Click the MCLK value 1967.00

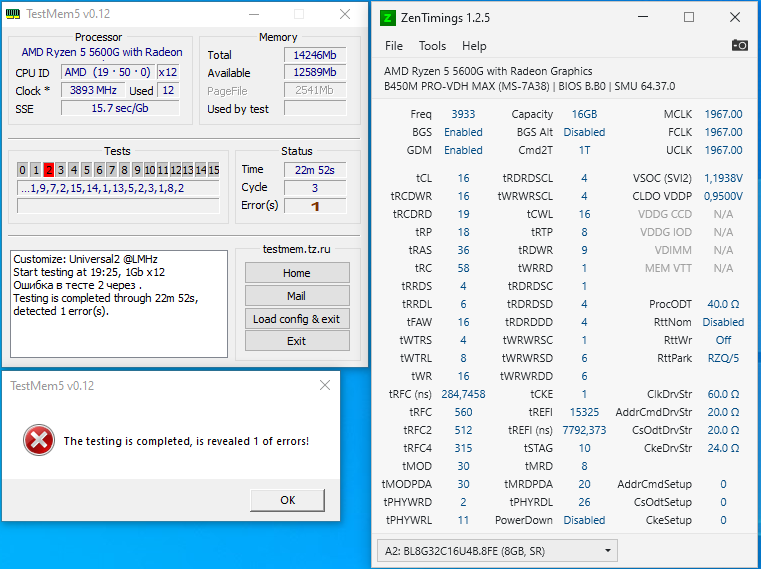(723, 114)
